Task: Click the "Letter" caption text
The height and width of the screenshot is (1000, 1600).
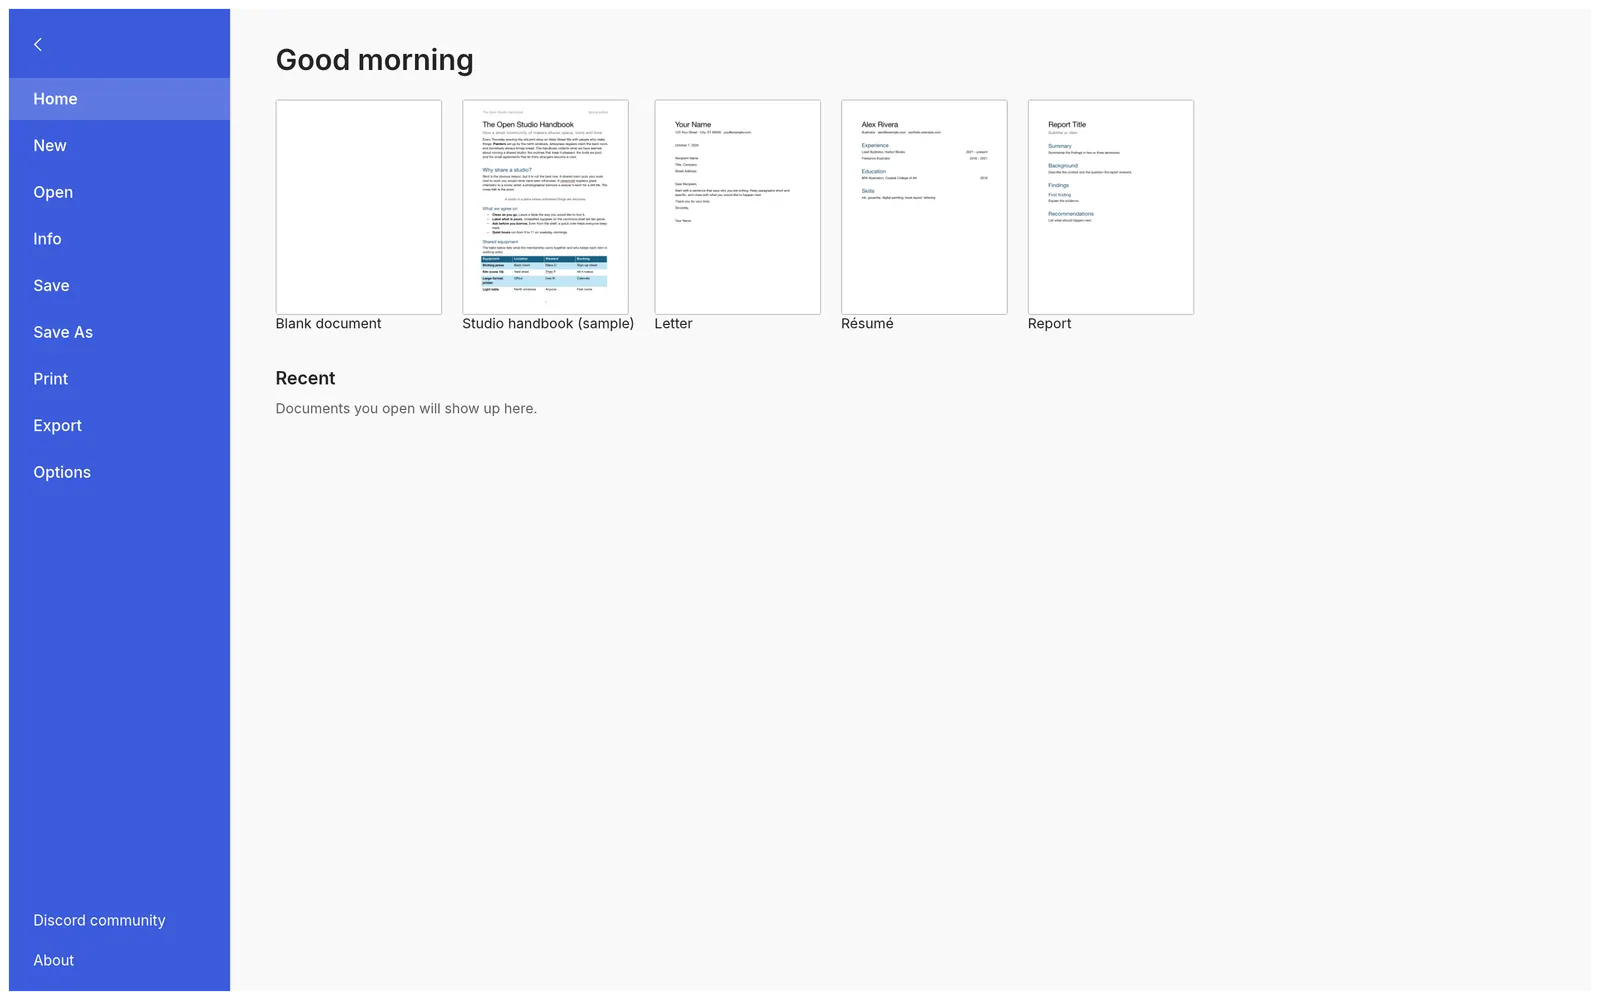Action: tap(673, 324)
